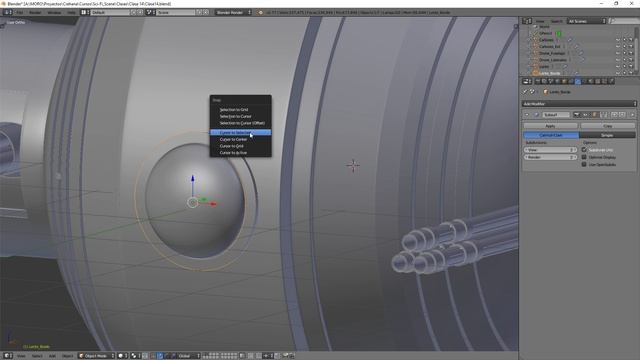
Task: Select the rotate manipulator icon
Action: [x=167, y=356]
